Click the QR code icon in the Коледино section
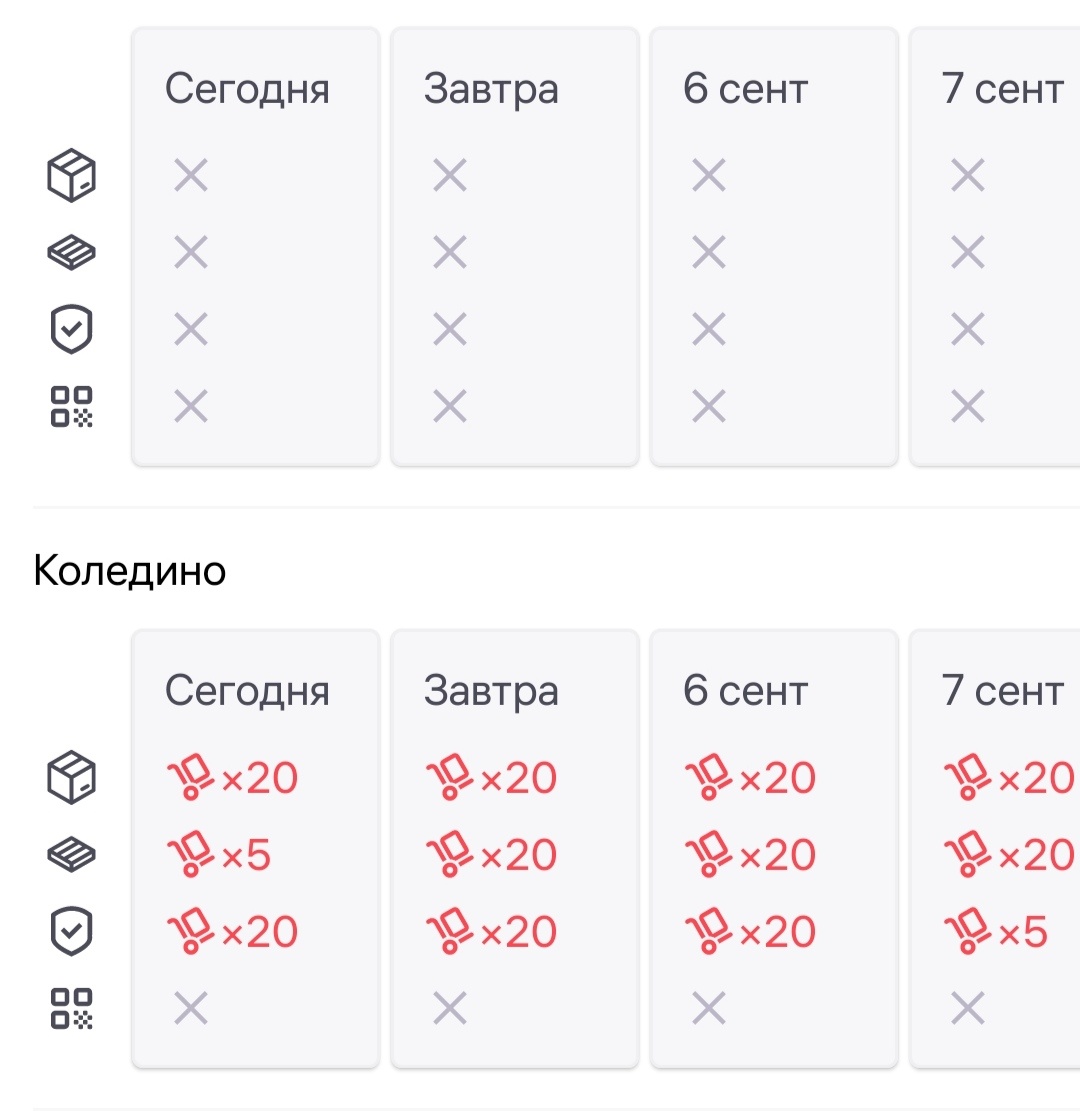Viewport: 1080px width, 1111px height. click(x=72, y=1008)
